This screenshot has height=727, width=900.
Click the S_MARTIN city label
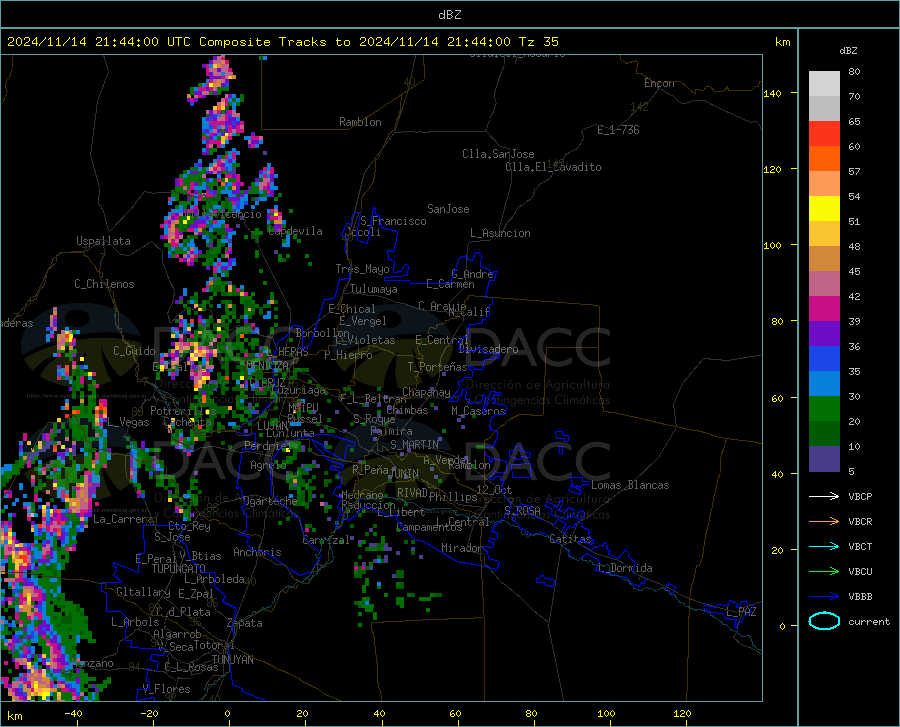pyautogui.click(x=414, y=445)
